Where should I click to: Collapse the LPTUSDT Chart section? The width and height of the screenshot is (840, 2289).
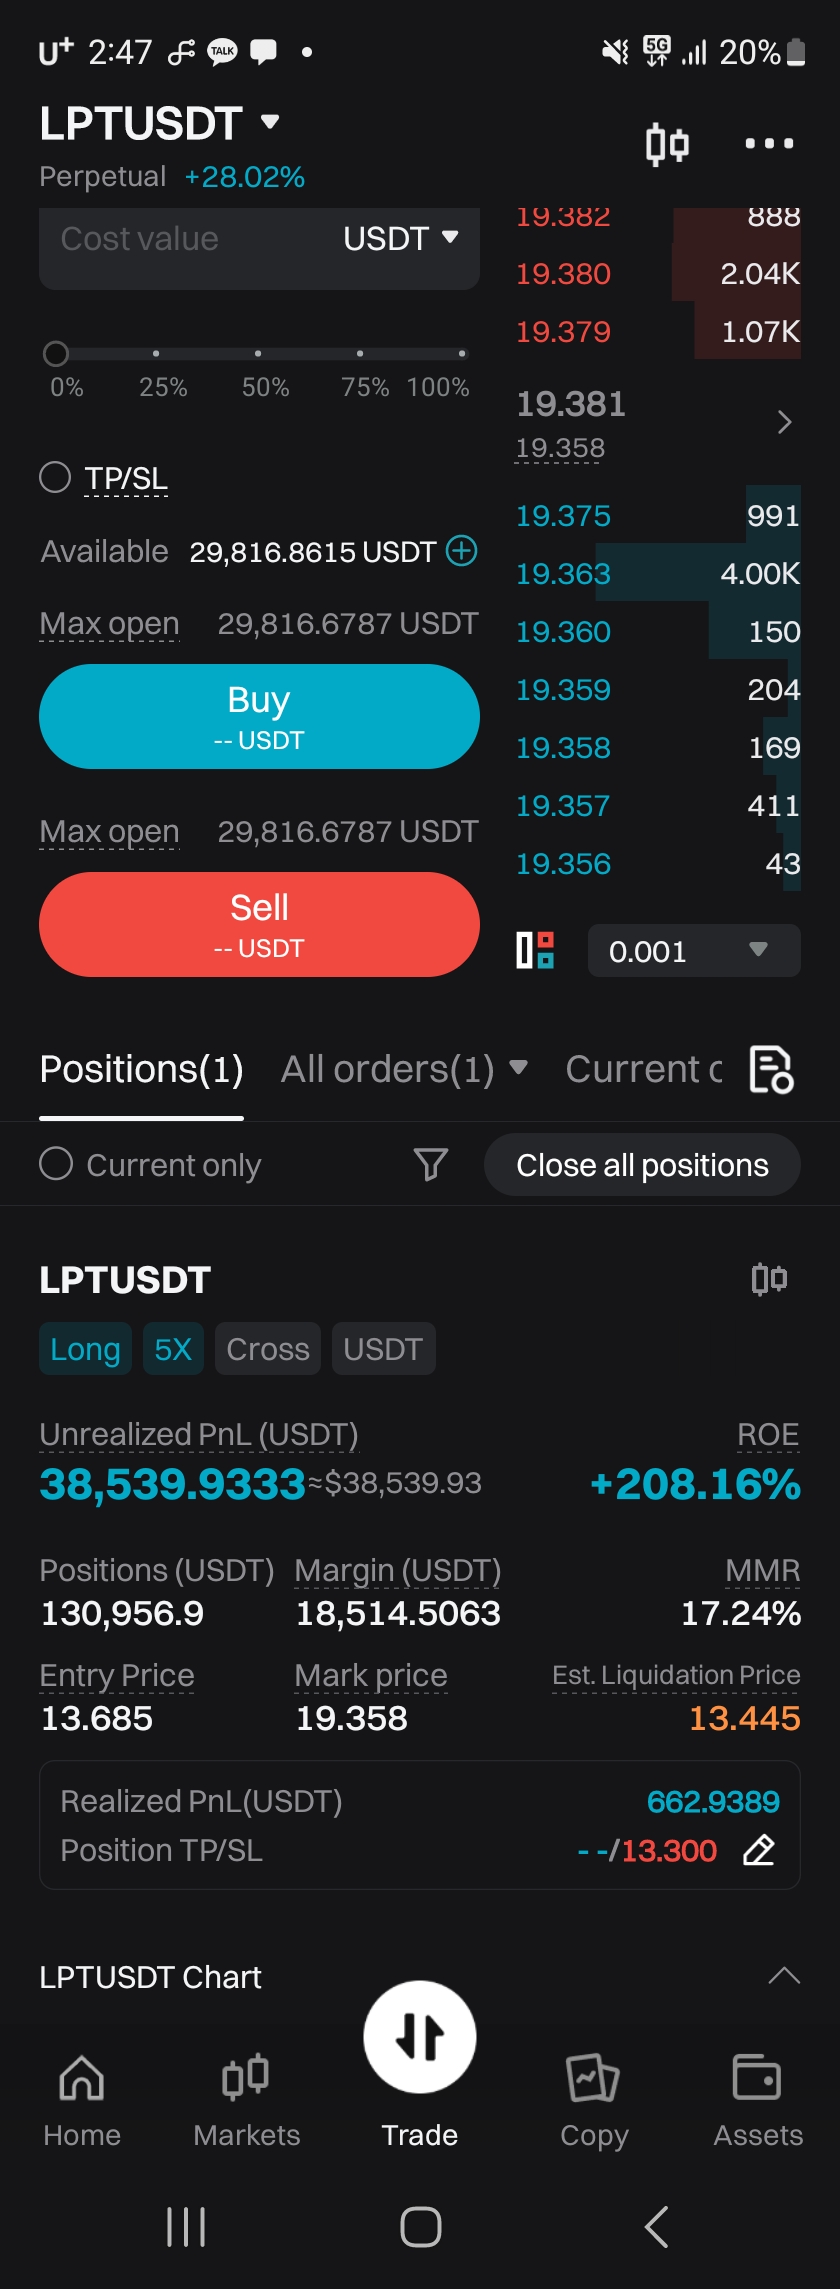pos(784,1976)
